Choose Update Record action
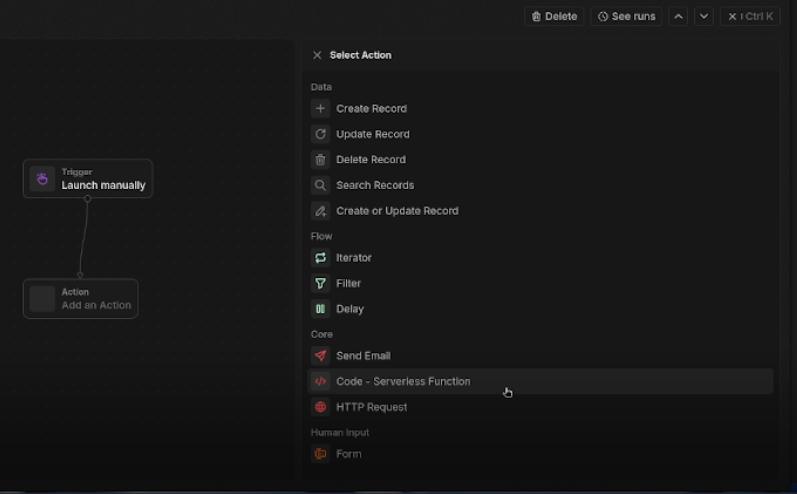797x494 pixels. [x=541, y=134]
